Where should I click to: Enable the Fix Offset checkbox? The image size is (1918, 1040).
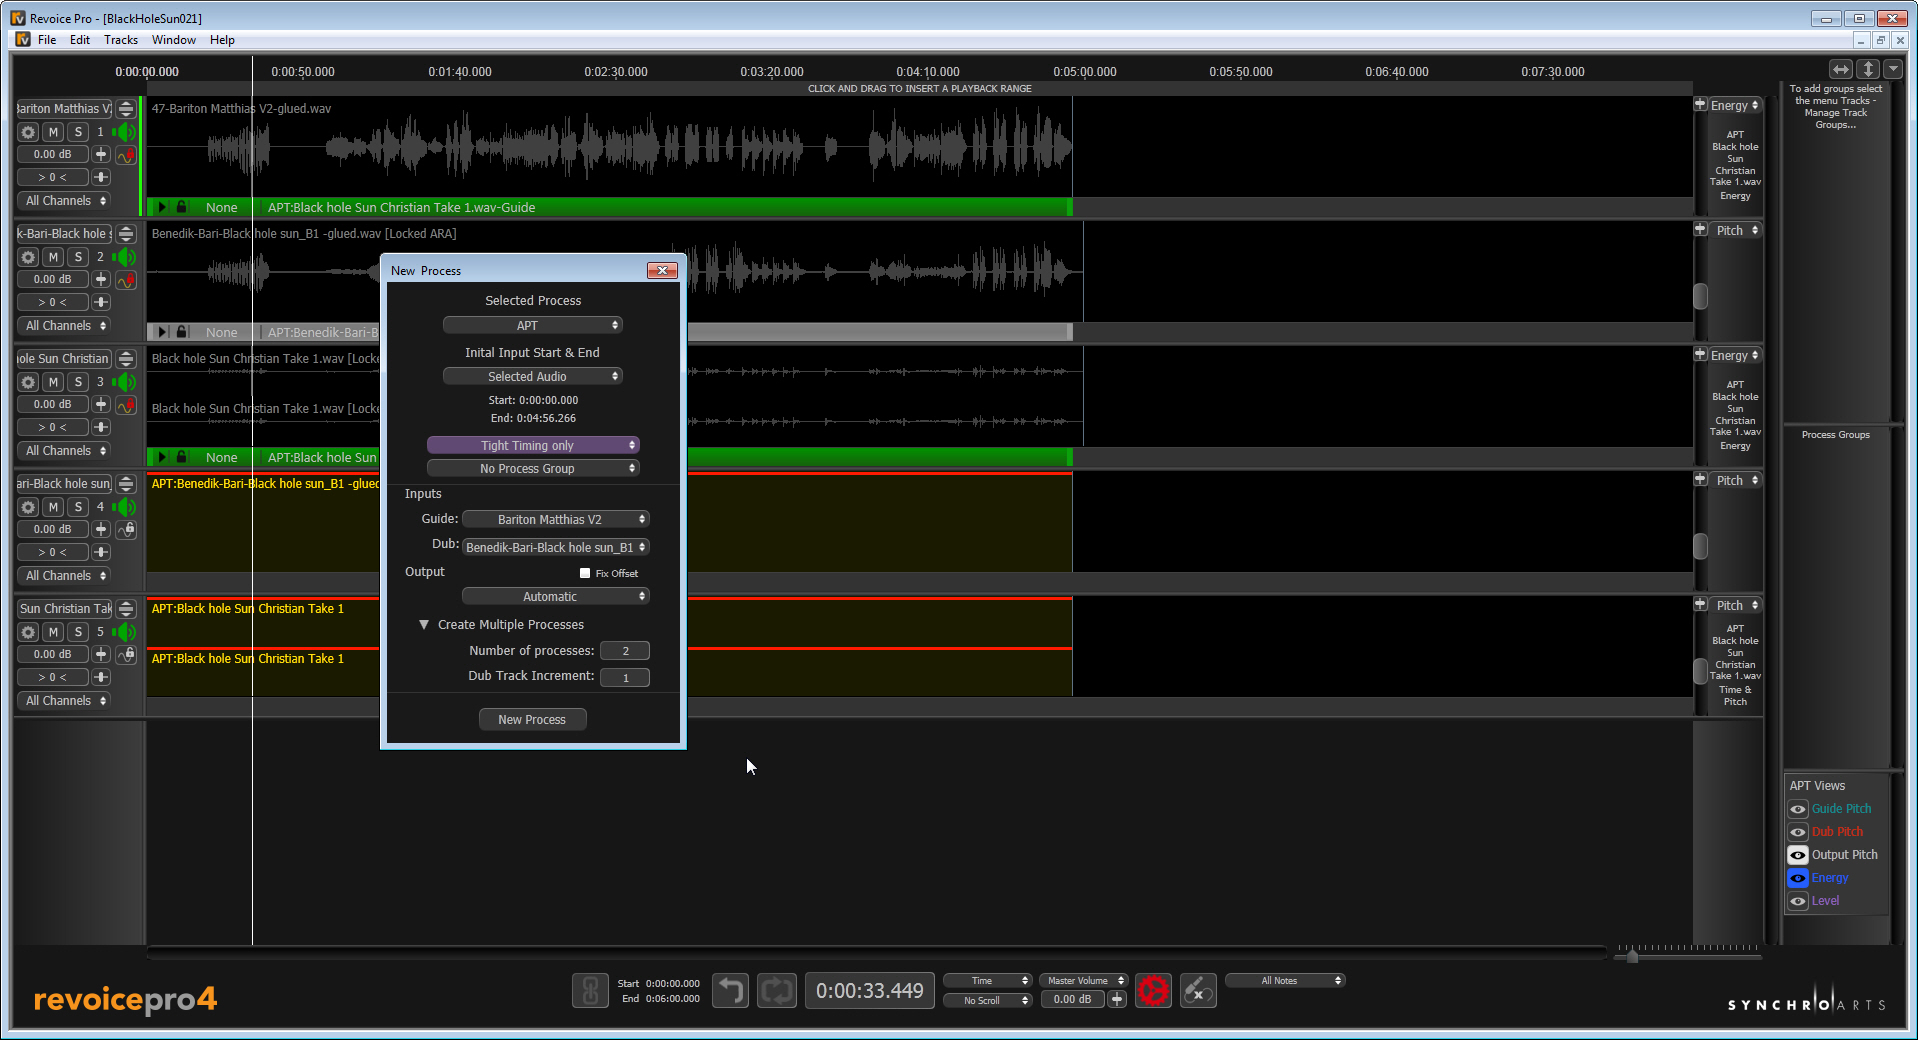tap(585, 573)
